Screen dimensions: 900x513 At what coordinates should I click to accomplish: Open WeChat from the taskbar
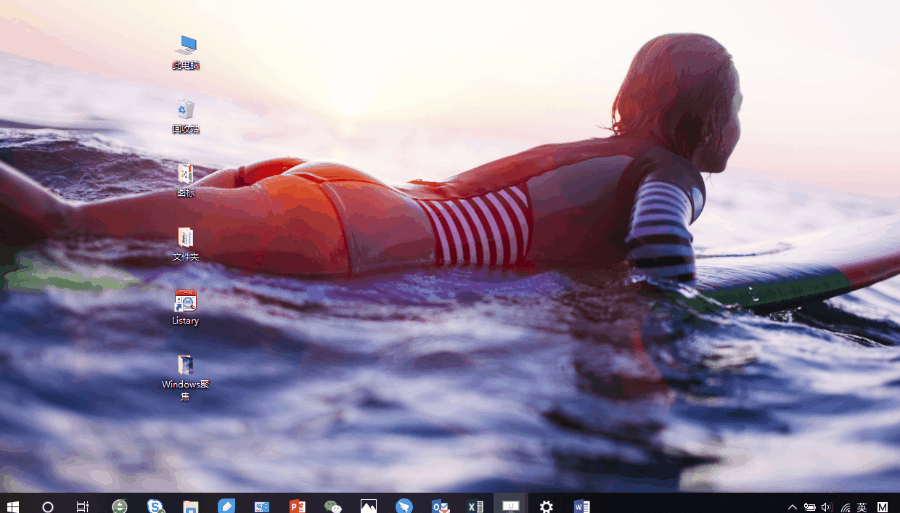[x=333, y=506]
